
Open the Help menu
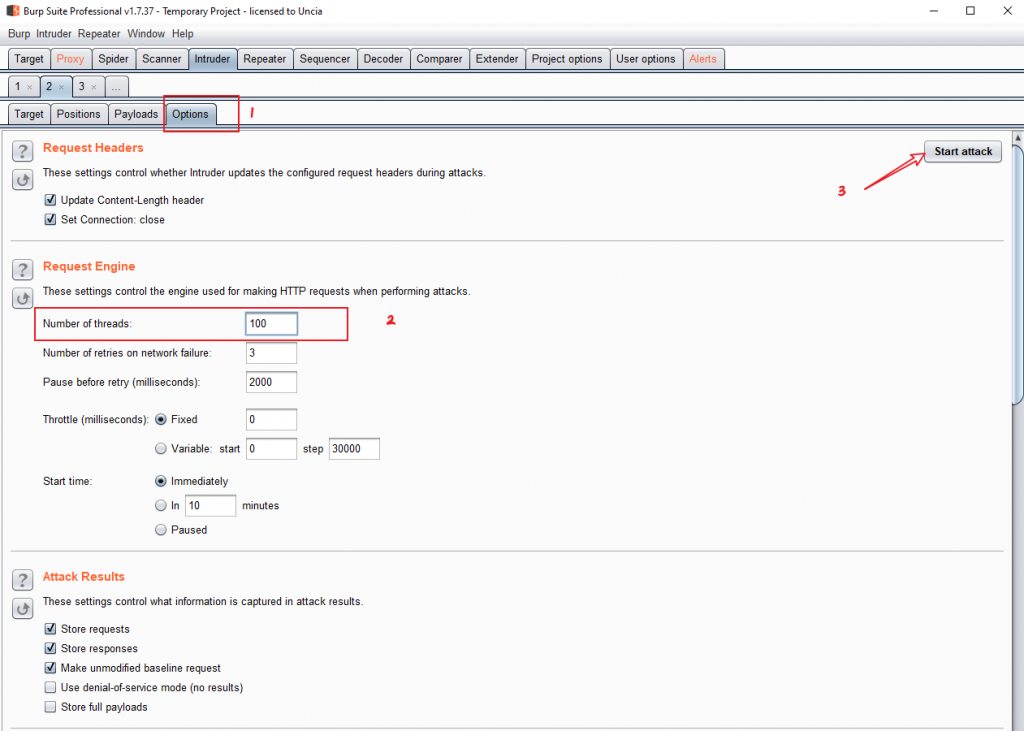(x=183, y=33)
